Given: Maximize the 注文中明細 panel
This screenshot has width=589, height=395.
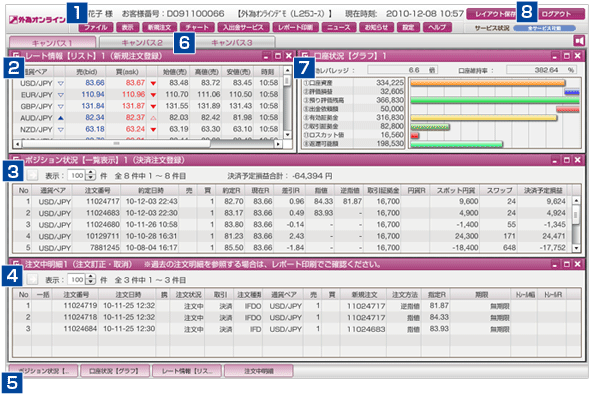Looking at the screenshot, I should click(566, 264).
